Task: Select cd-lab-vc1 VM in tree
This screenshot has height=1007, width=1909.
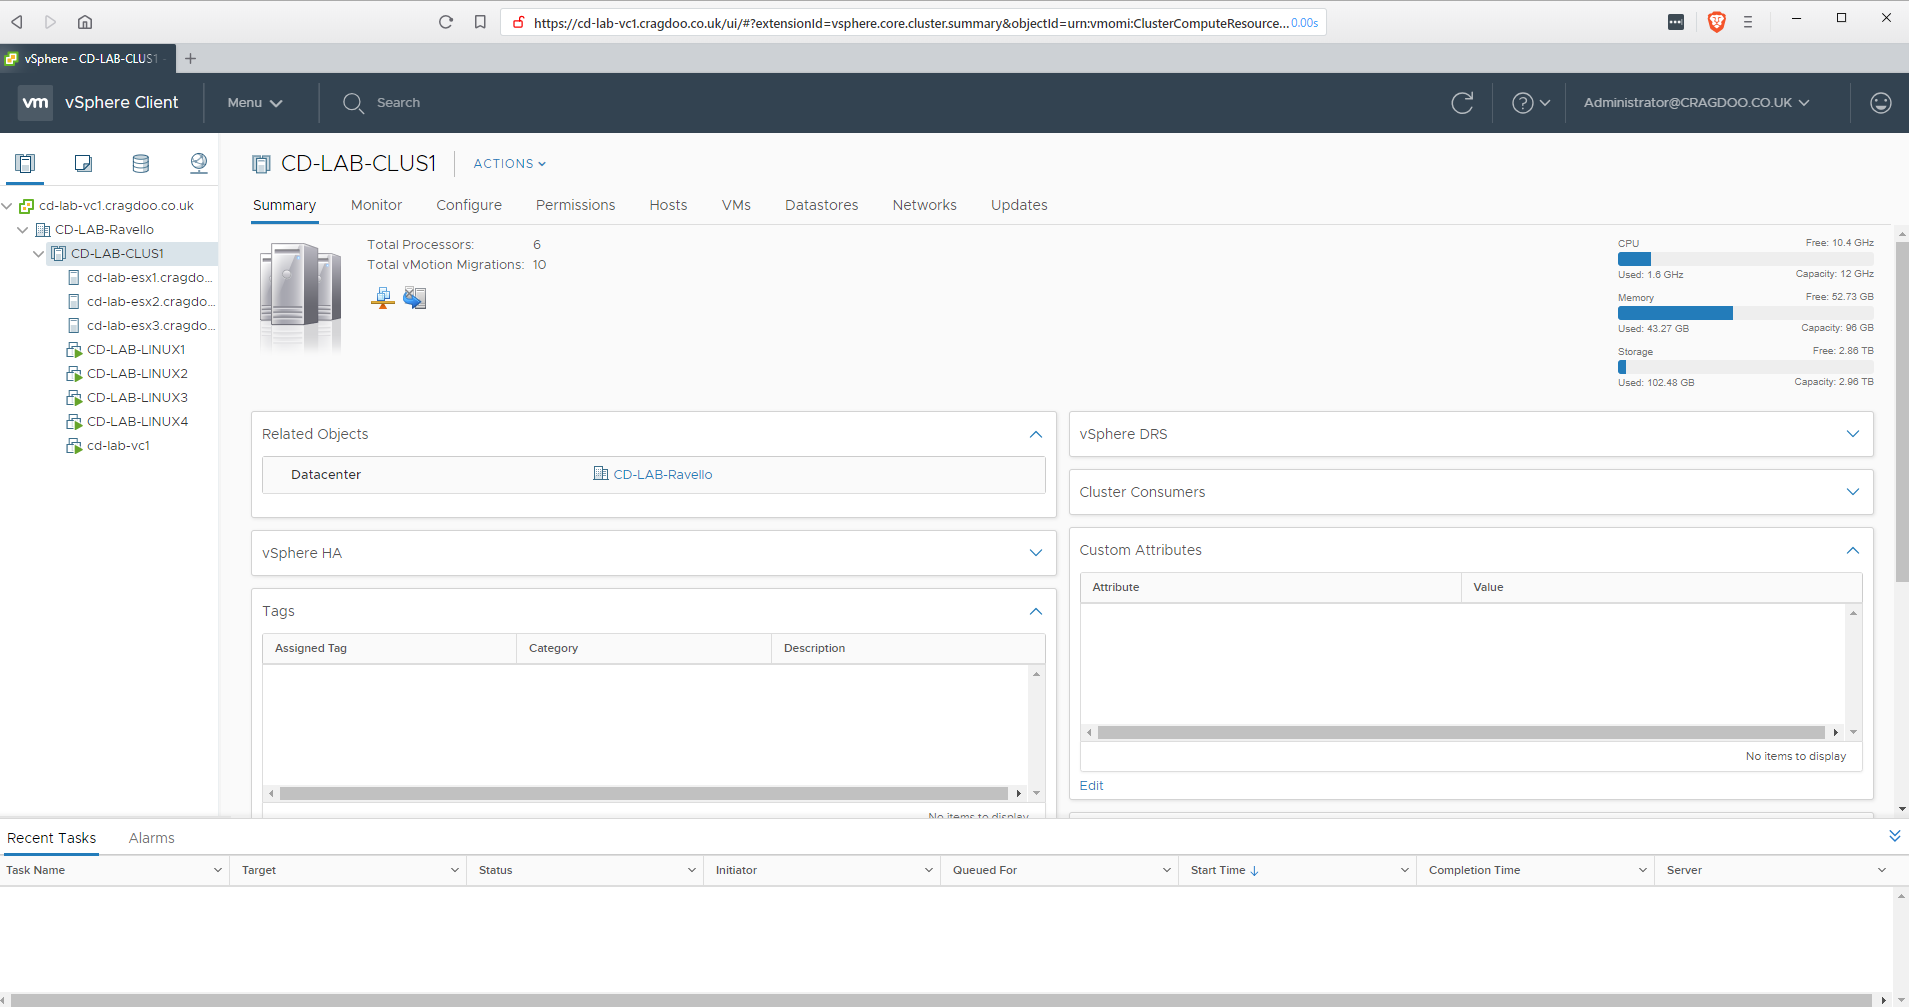Action: (x=118, y=446)
